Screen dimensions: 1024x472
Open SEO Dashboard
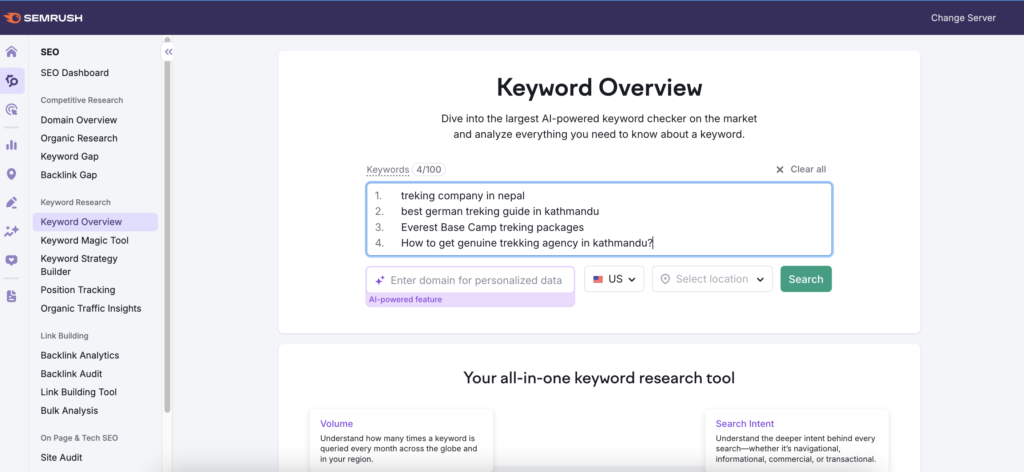74,72
